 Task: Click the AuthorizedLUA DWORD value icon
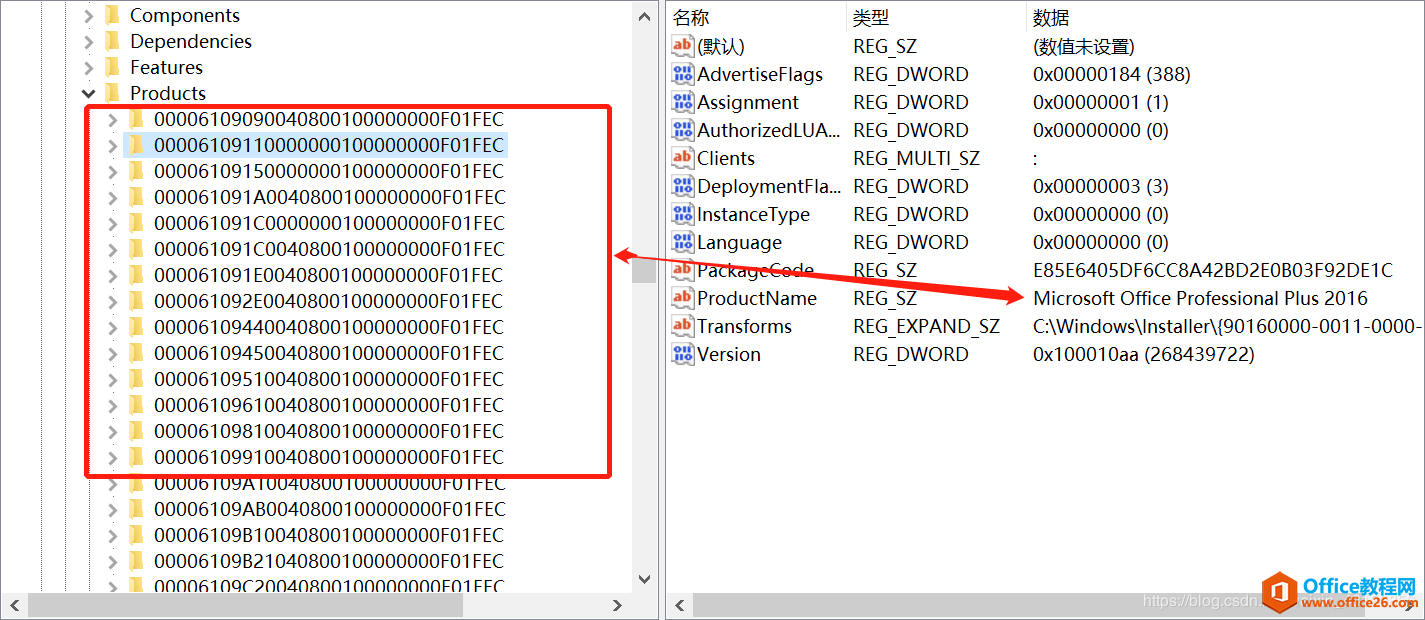click(x=683, y=130)
